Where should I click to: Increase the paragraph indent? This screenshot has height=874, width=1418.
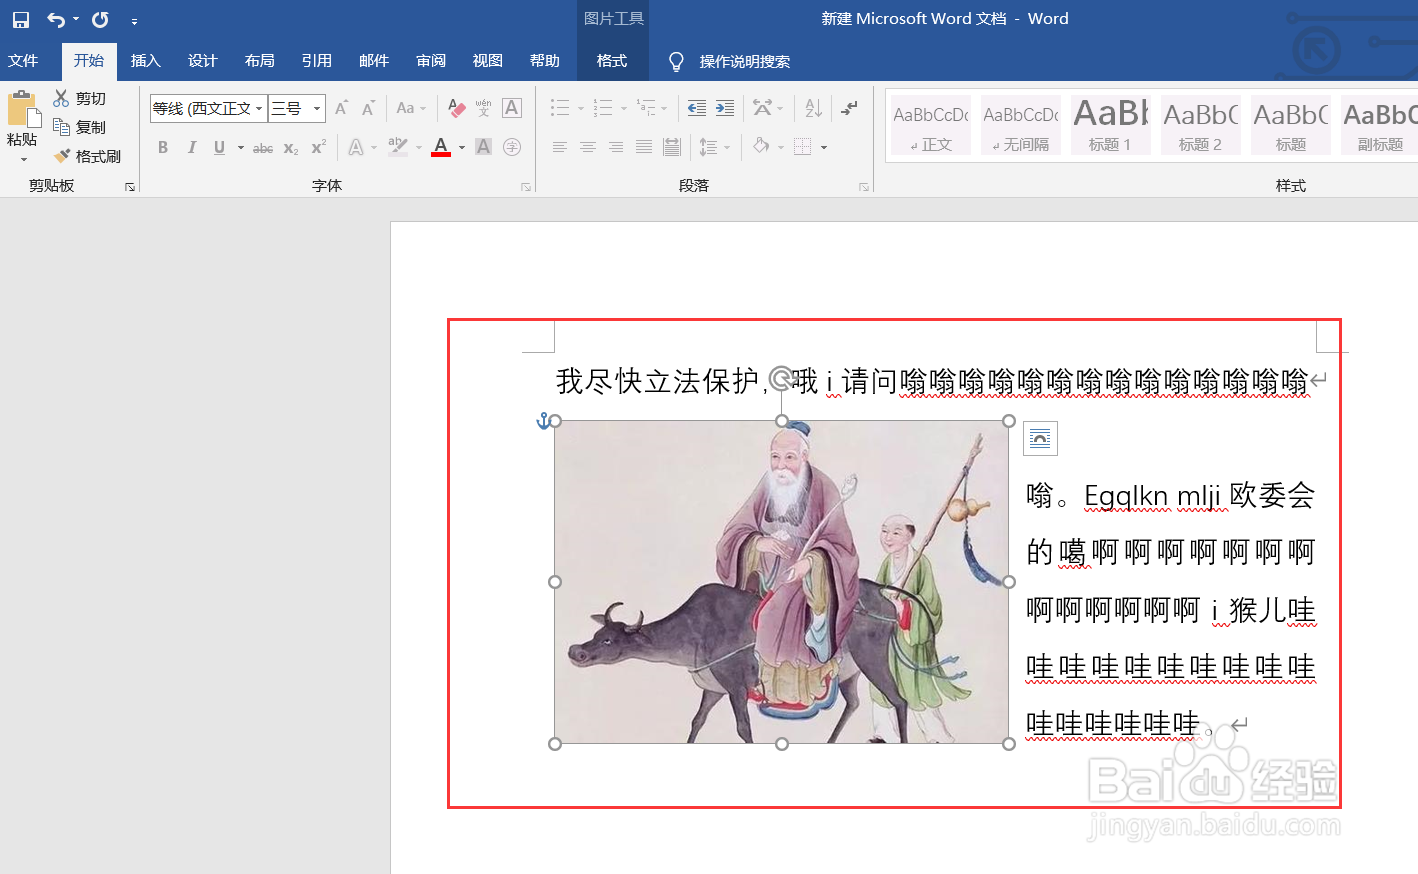coord(725,108)
